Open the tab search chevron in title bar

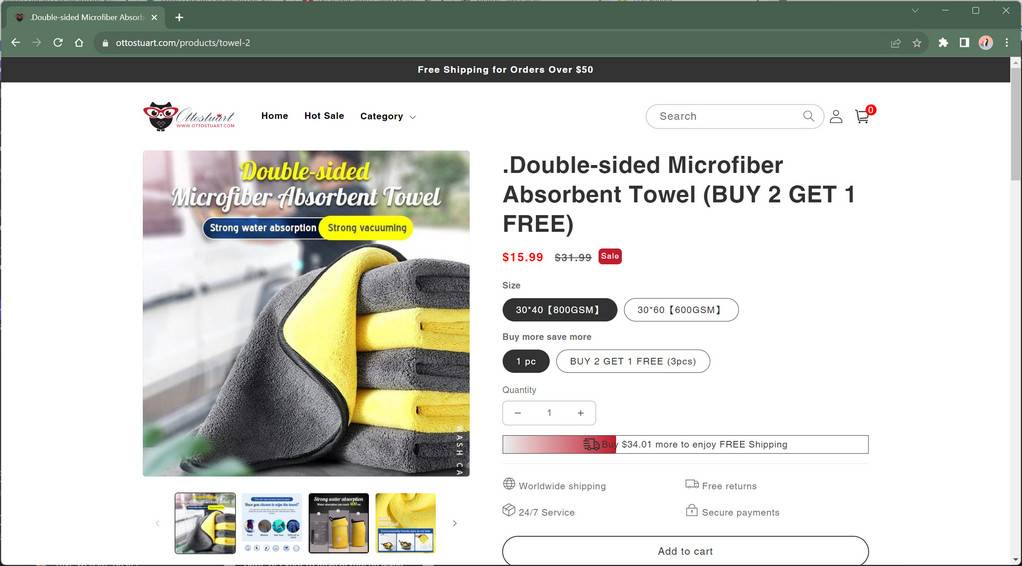point(914,10)
